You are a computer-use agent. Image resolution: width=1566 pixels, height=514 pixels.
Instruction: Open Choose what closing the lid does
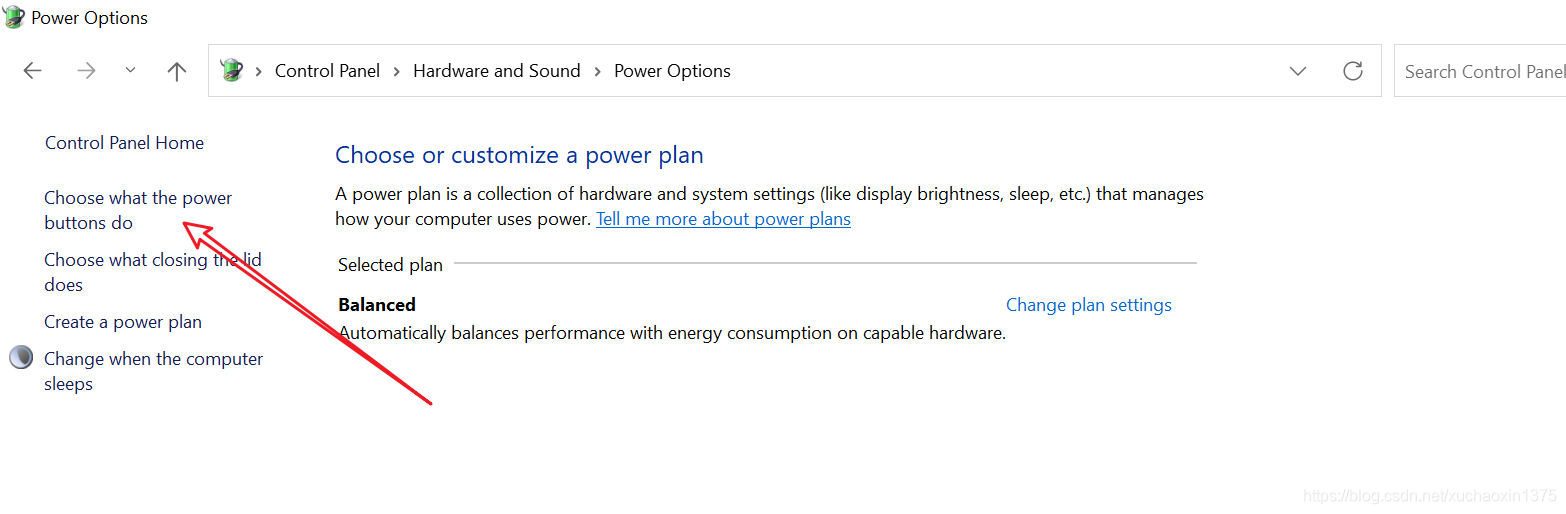(x=153, y=272)
